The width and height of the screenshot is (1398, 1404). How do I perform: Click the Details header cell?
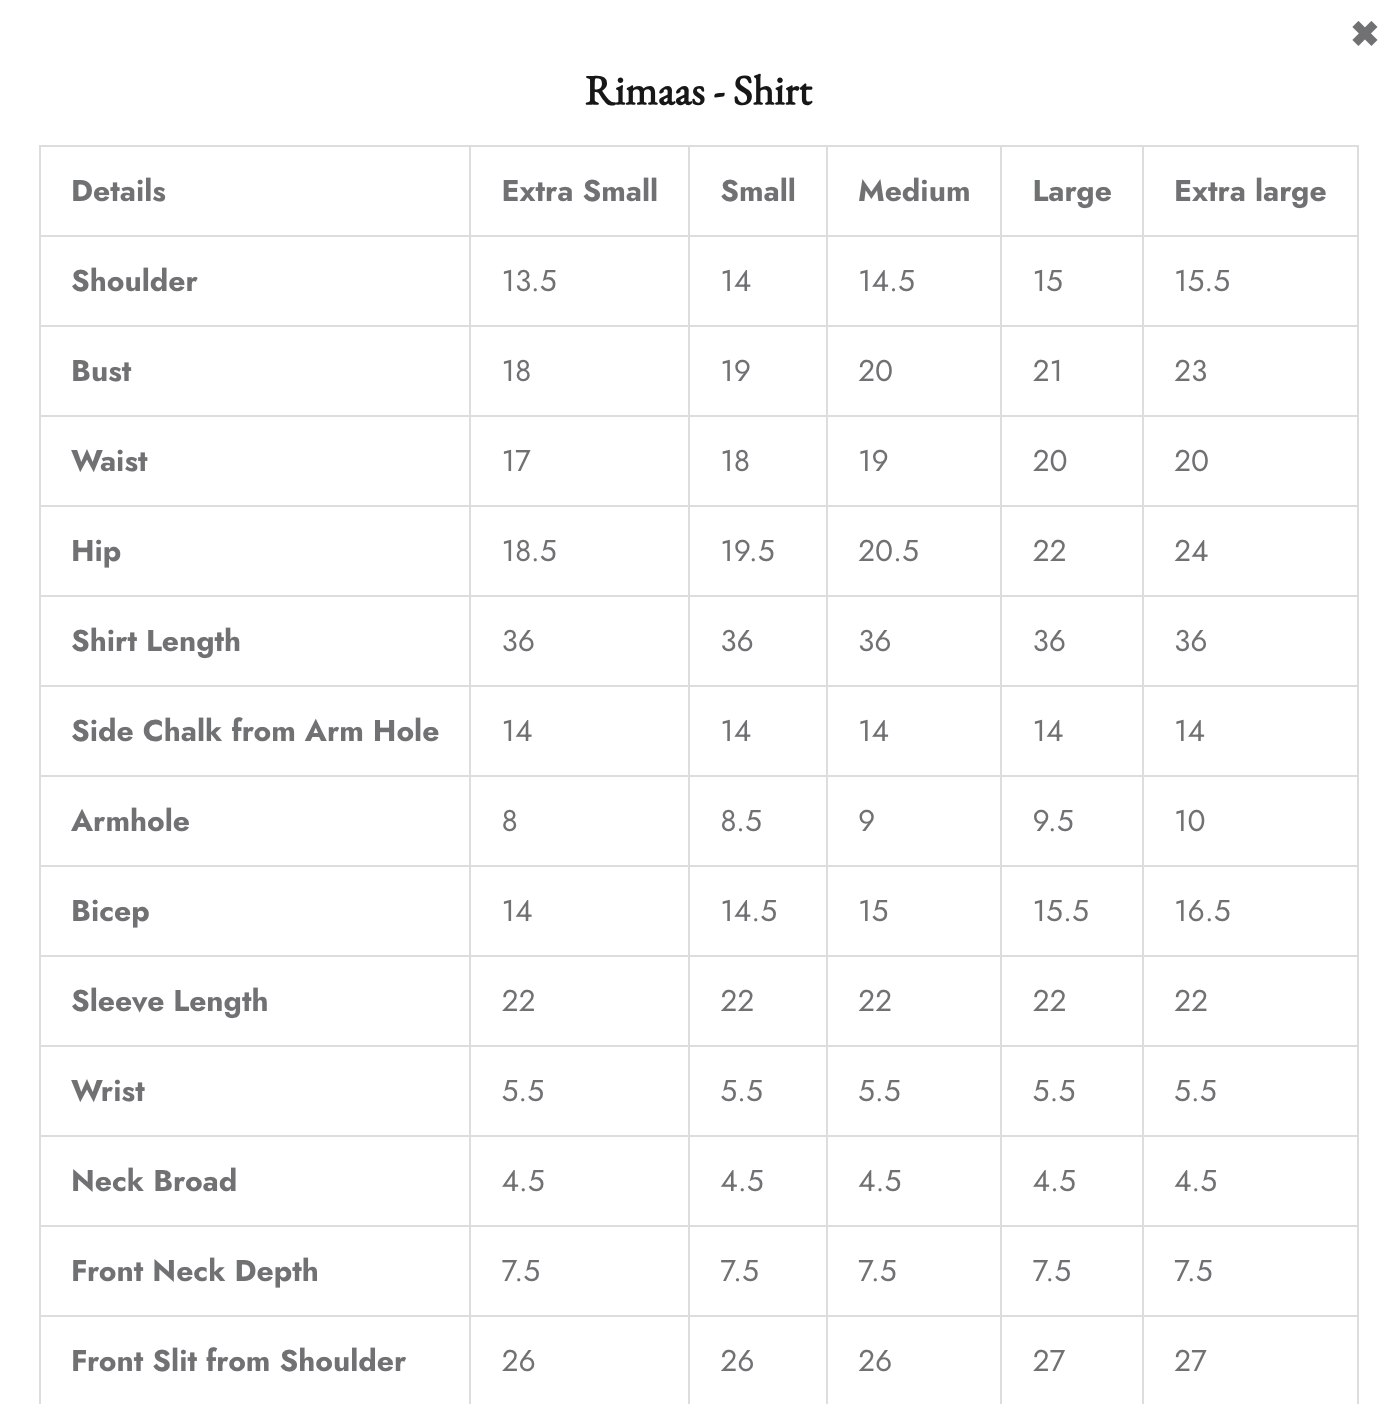pyautogui.click(x=118, y=191)
